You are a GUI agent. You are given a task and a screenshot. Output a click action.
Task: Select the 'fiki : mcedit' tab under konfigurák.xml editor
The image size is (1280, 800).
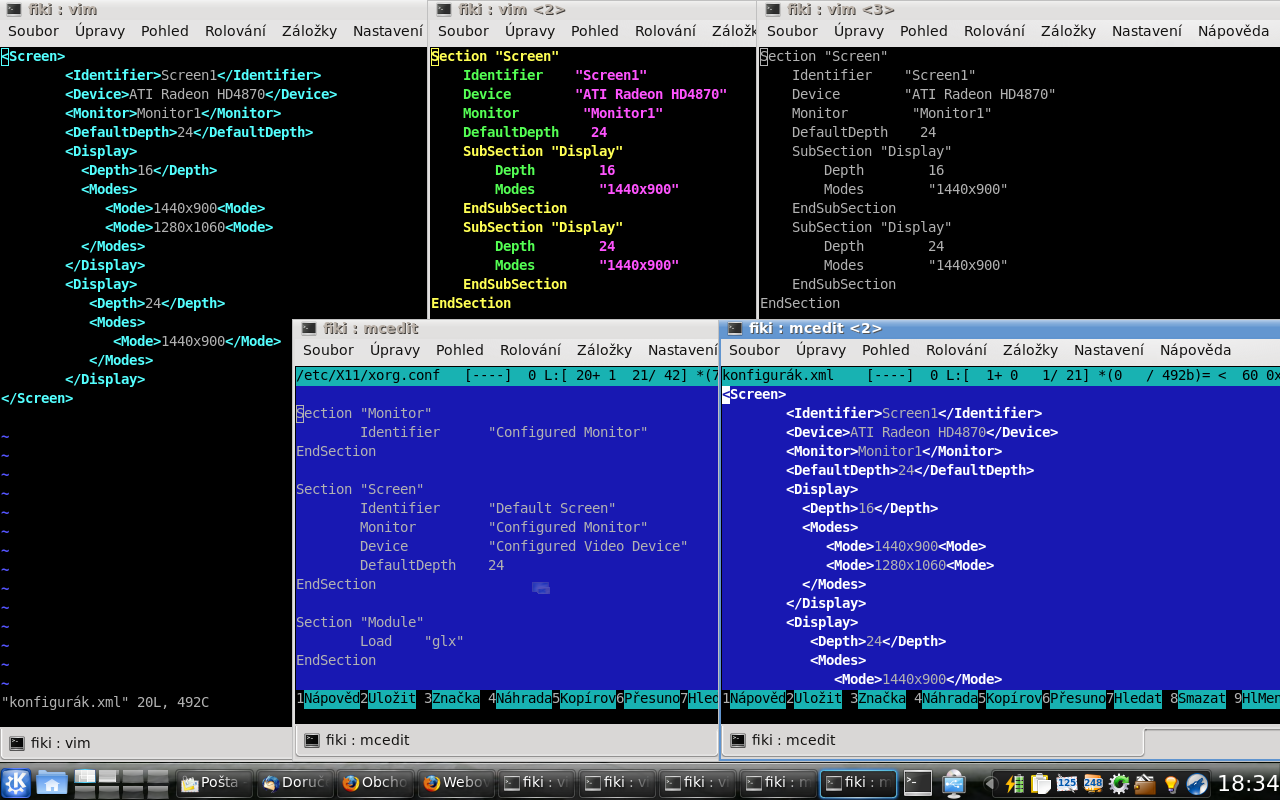tap(932, 740)
